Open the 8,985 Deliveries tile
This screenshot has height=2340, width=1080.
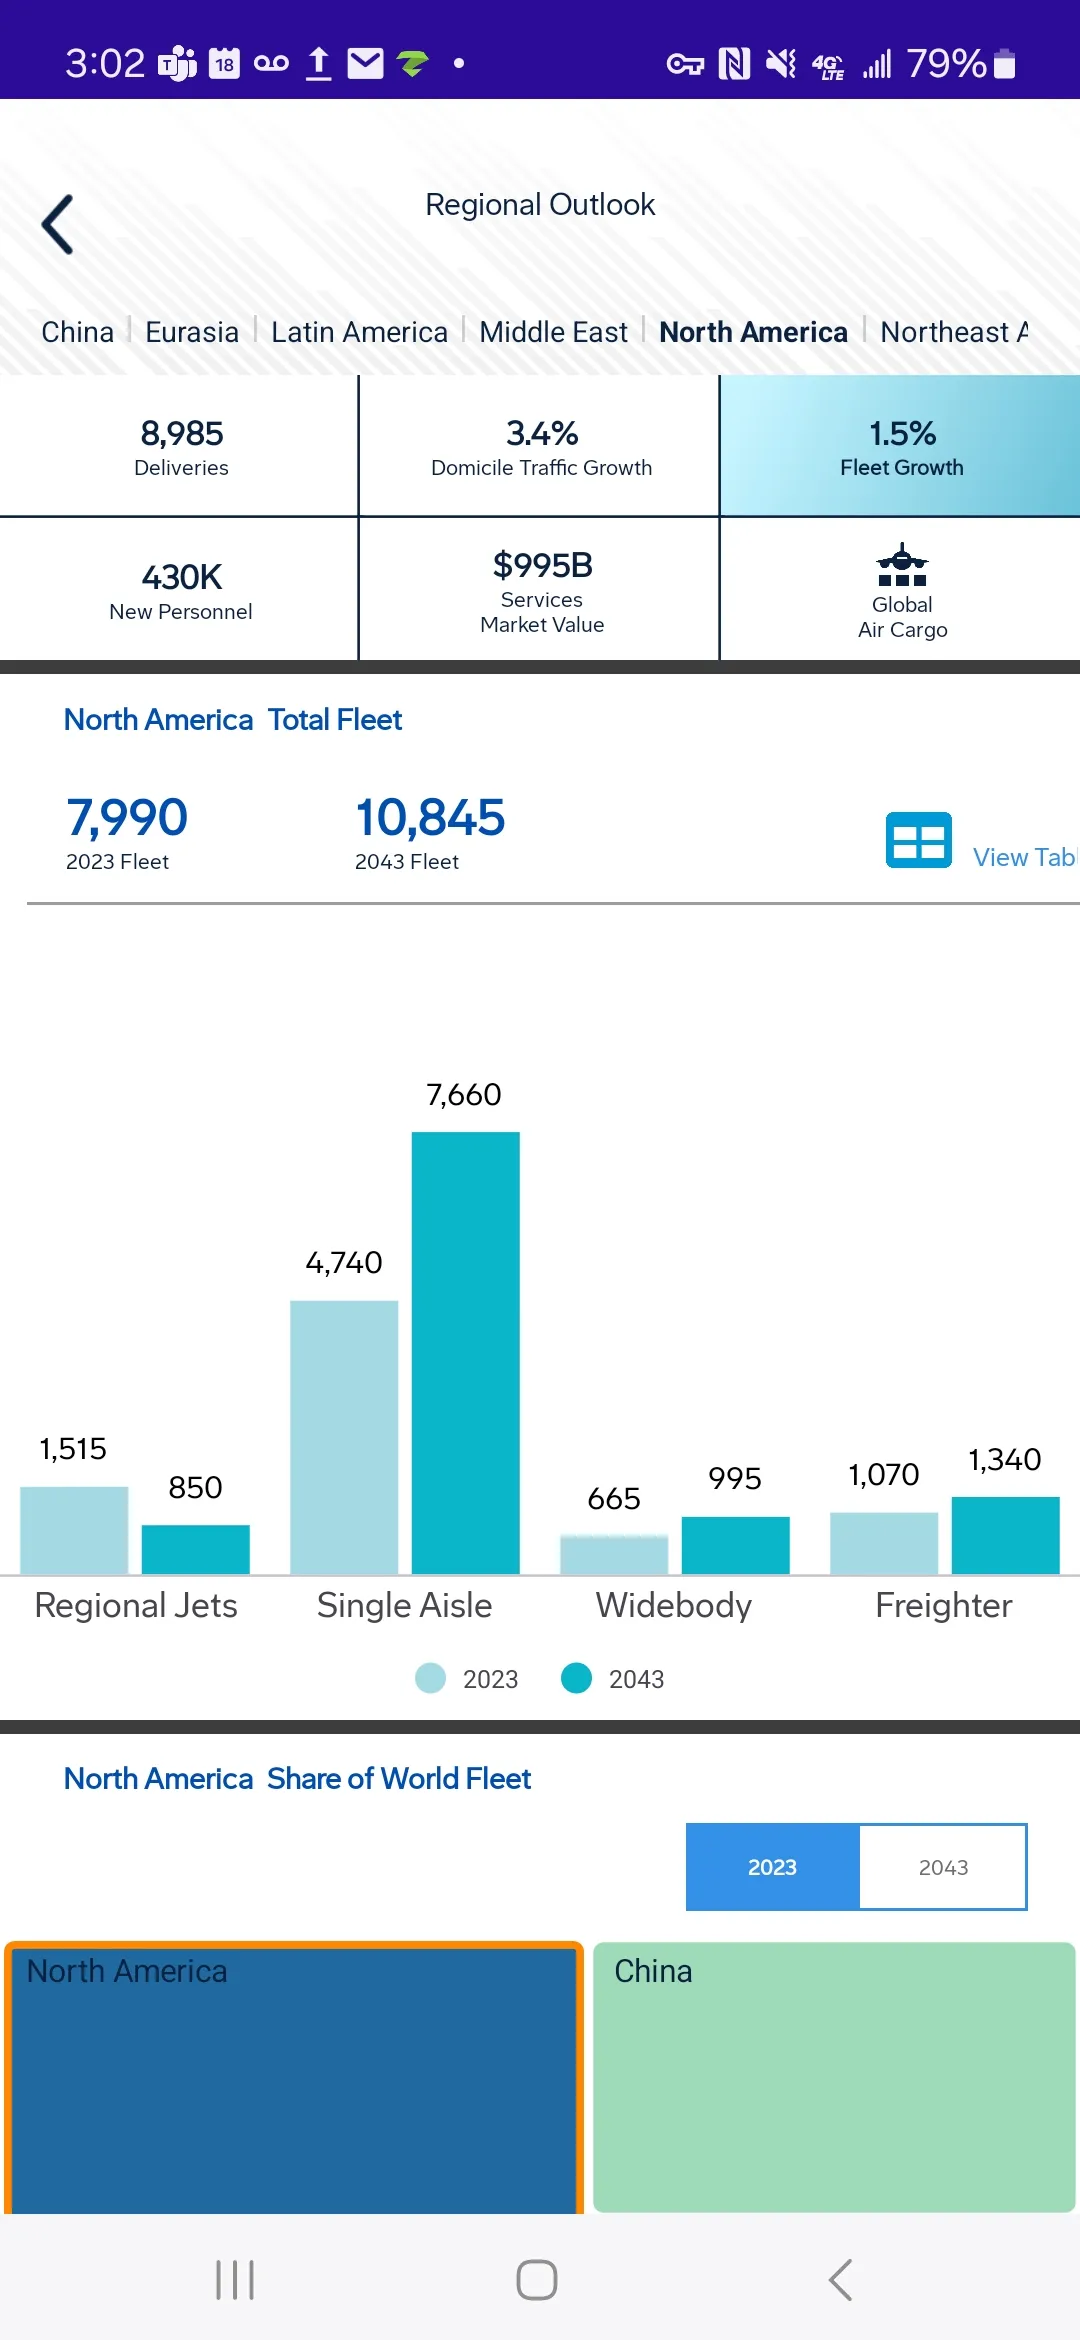[x=180, y=446]
